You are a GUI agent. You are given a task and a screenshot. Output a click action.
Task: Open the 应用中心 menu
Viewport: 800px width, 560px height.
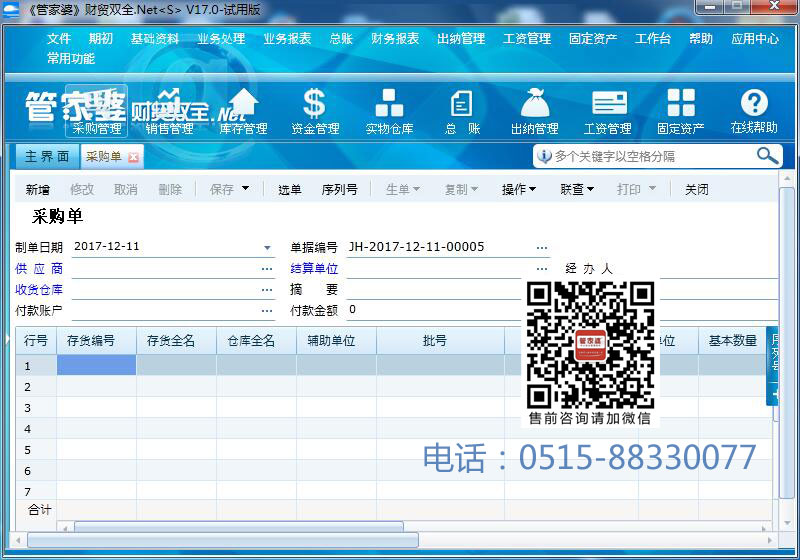(x=755, y=39)
